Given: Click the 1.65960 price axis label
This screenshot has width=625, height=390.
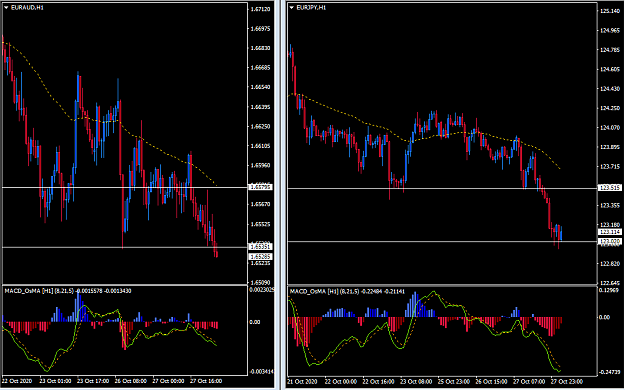Looking at the screenshot, I should pyautogui.click(x=261, y=165).
